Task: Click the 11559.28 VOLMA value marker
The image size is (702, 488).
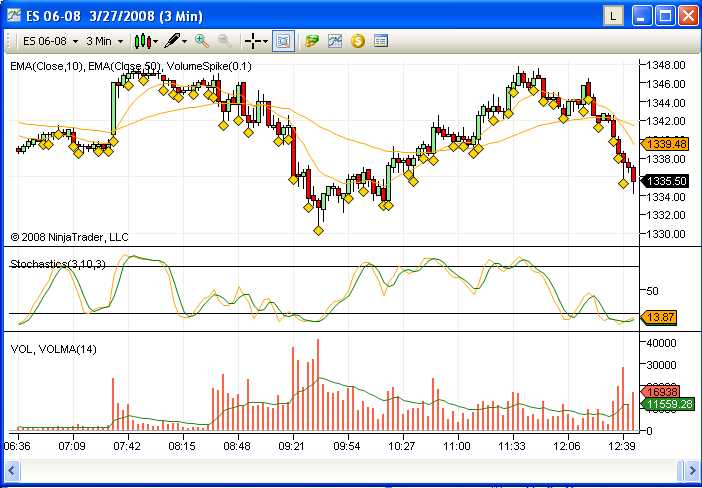Action: [668, 404]
